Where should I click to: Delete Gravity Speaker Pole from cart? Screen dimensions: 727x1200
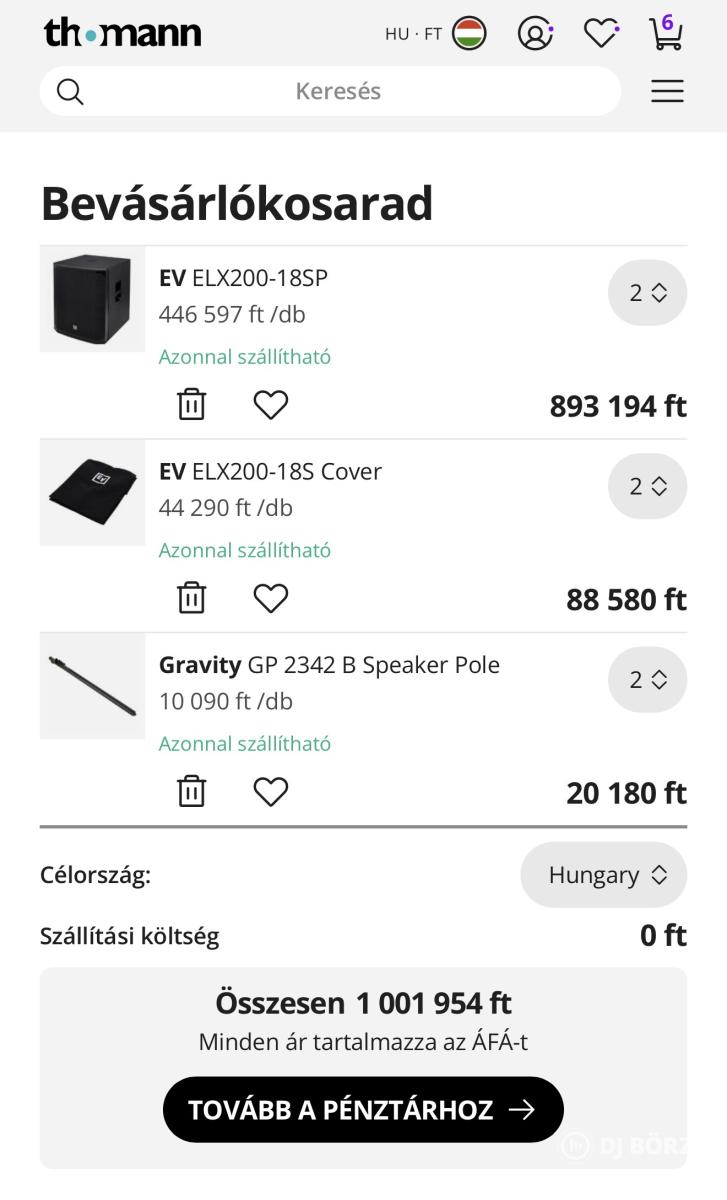pos(191,792)
